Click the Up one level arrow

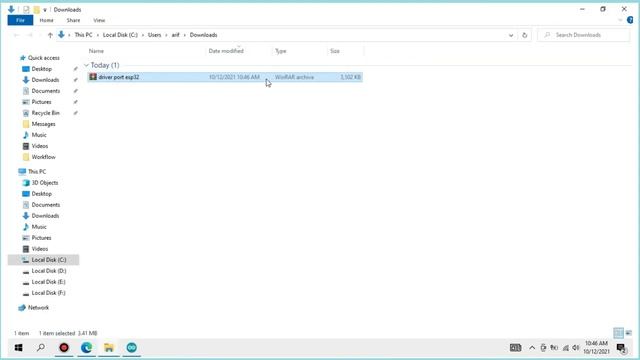click(x=50, y=35)
